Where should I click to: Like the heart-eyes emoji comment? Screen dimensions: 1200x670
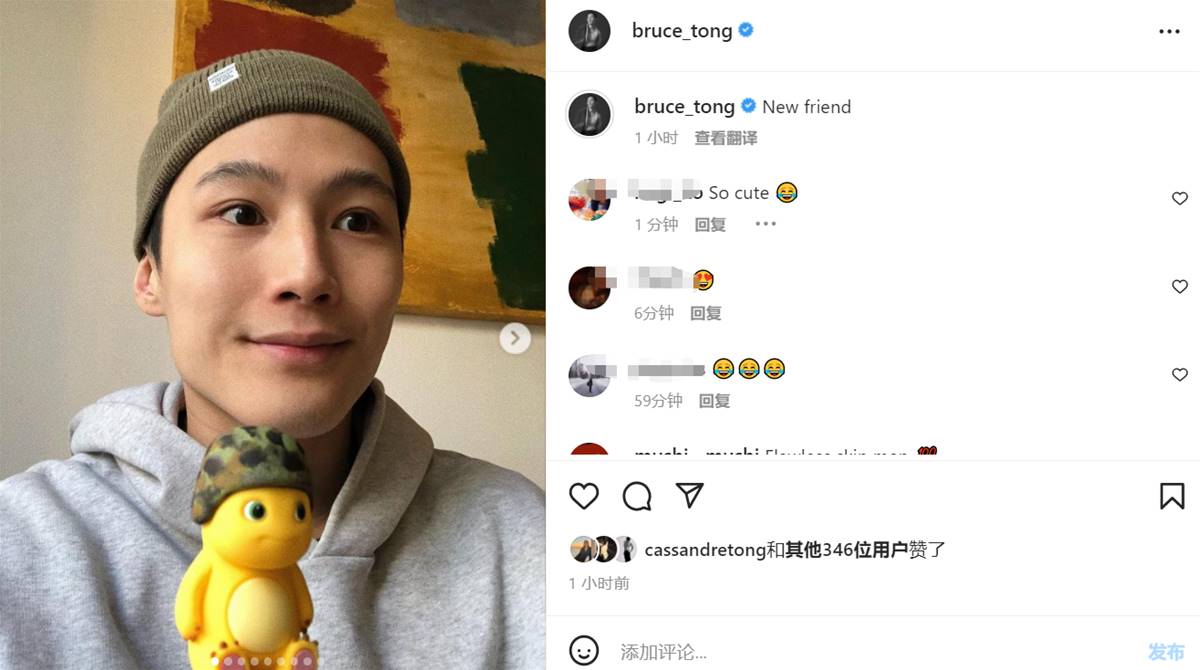click(1180, 287)
